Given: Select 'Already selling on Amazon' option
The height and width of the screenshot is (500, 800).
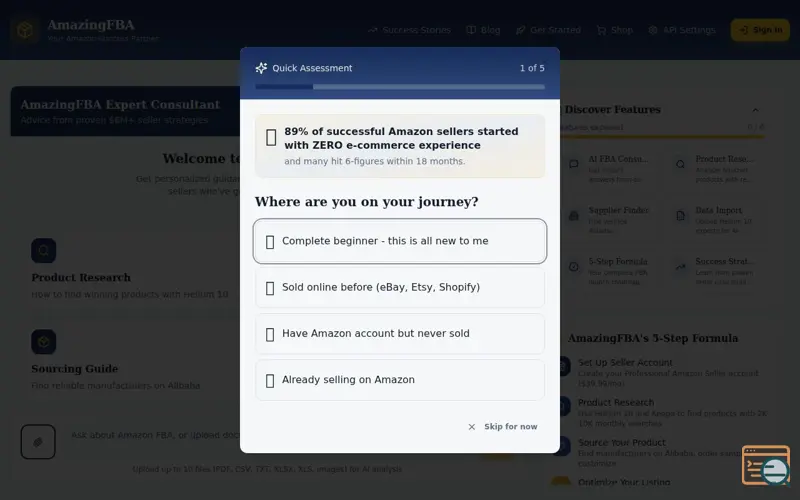Looking at the screenshot, I should tap(399, 380).
